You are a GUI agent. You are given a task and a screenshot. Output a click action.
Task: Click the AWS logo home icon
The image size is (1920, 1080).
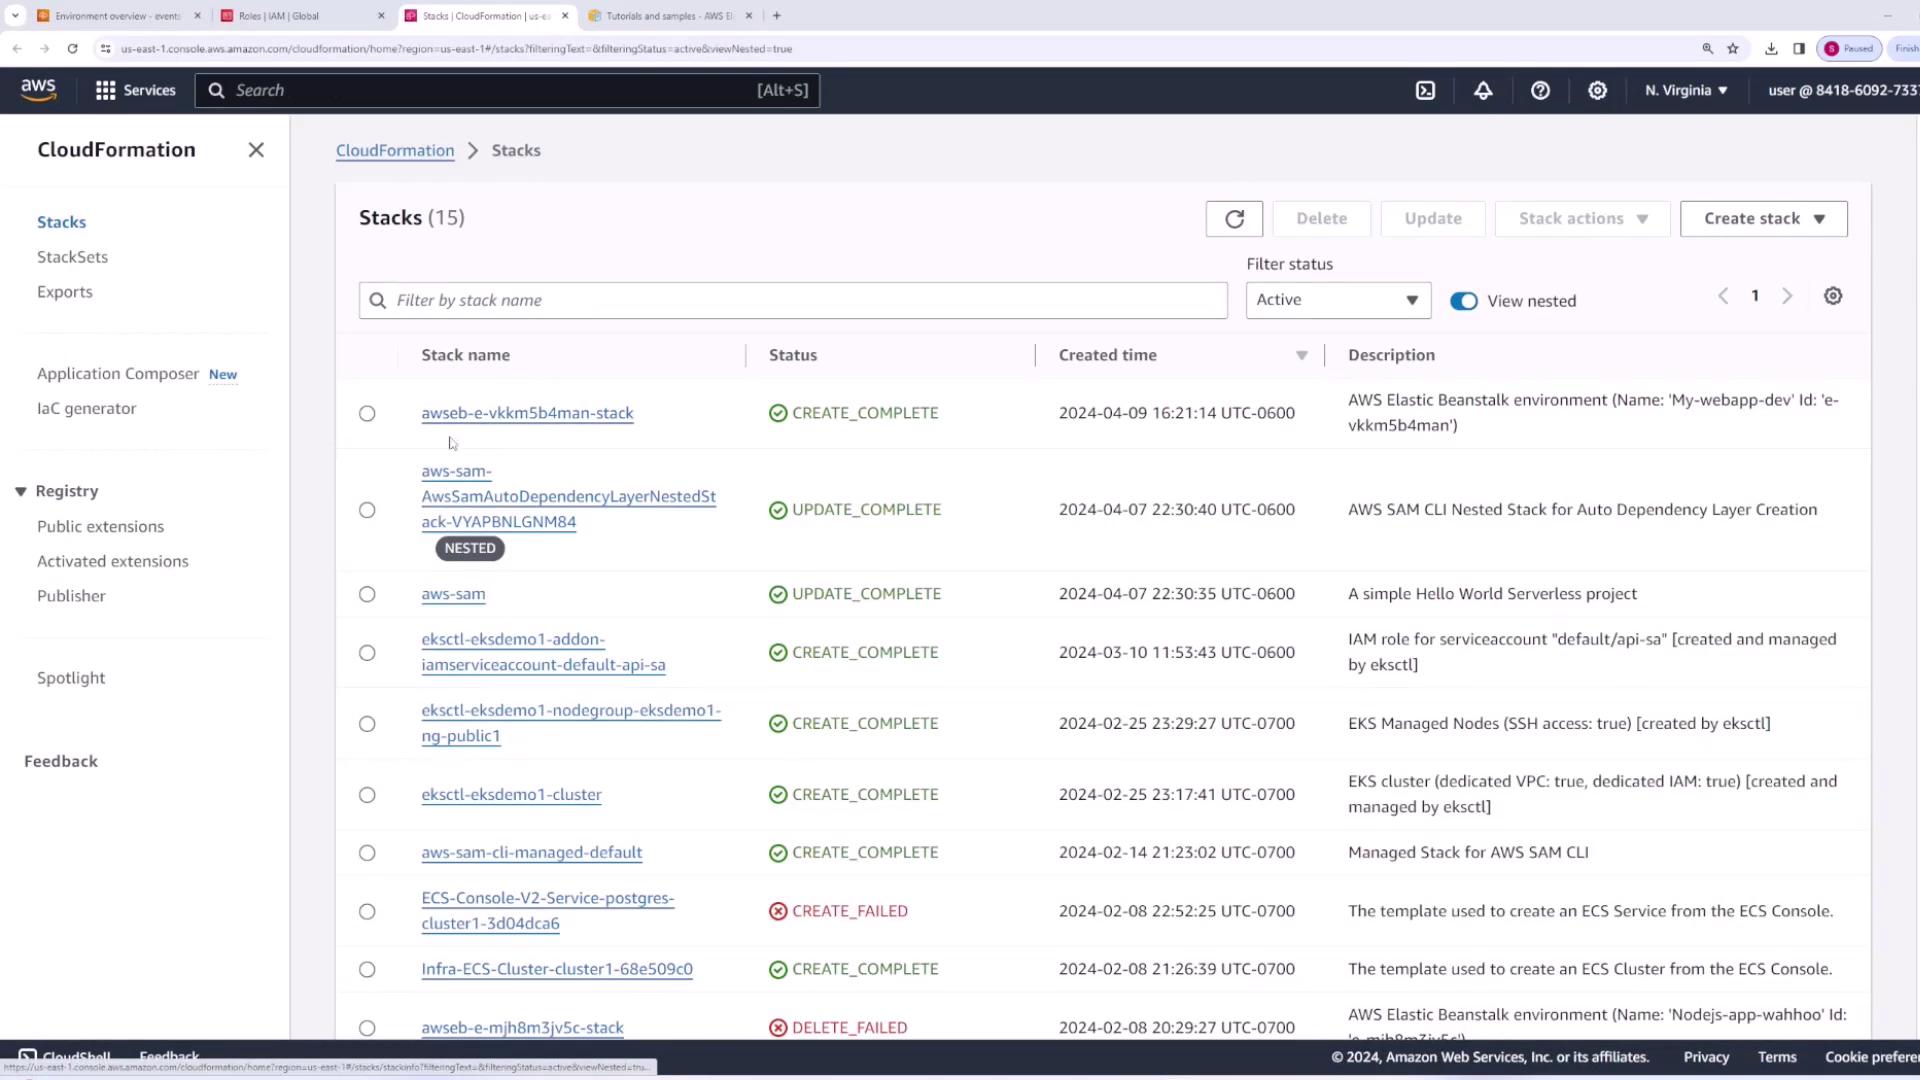point(38,90)
